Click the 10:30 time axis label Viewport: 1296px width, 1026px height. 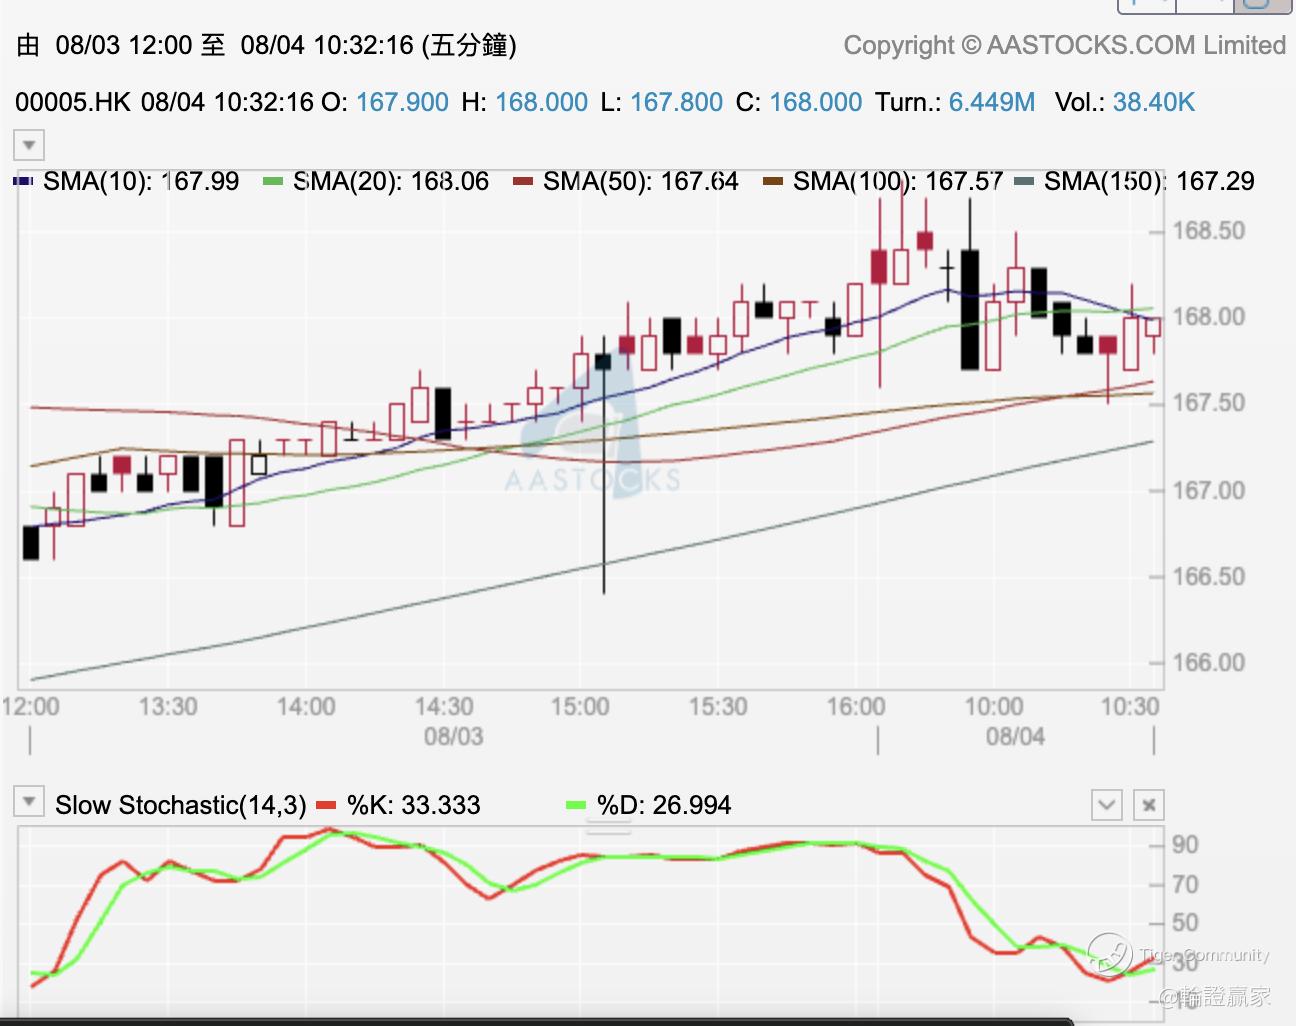(1130, 707)
